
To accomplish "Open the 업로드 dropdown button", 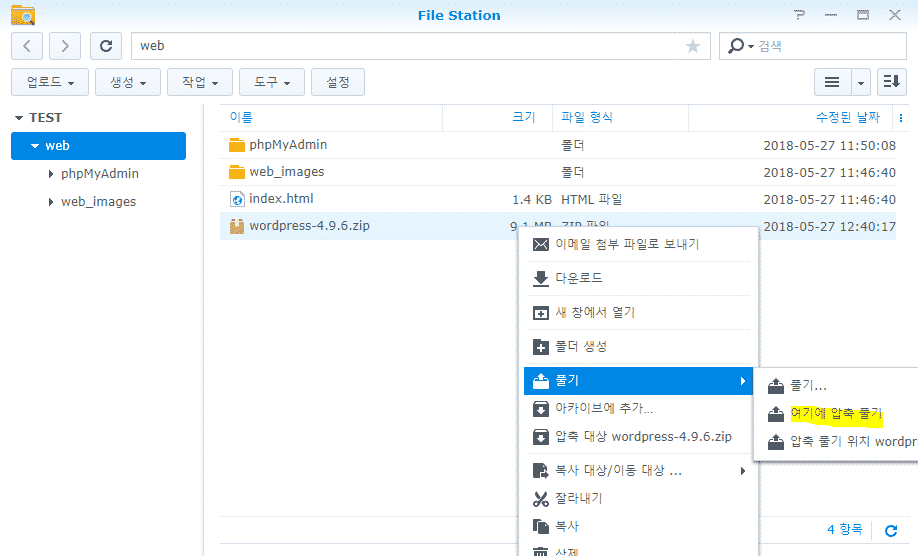I will [x=50, y=82].
